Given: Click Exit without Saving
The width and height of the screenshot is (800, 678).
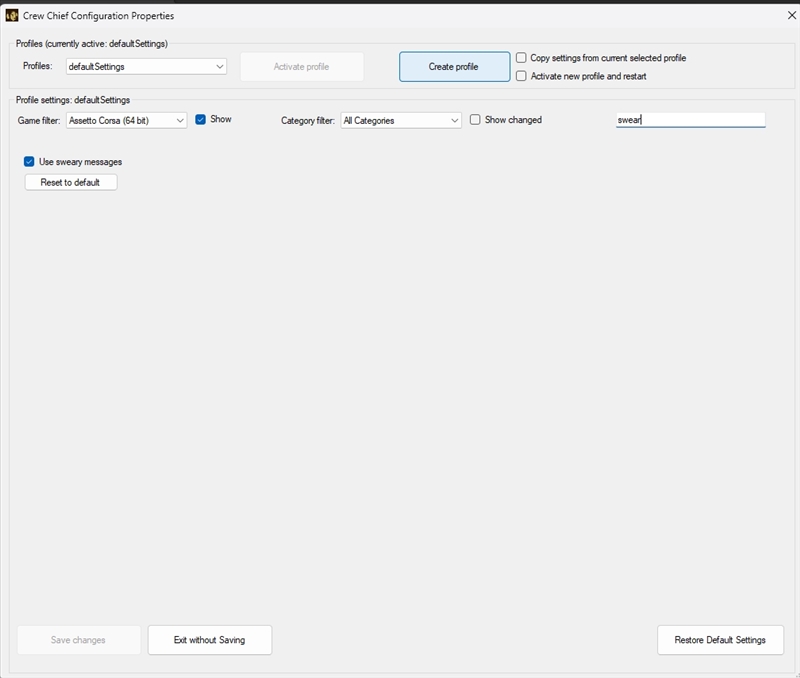Looking at the screenshot, I should tap(210, 640).
